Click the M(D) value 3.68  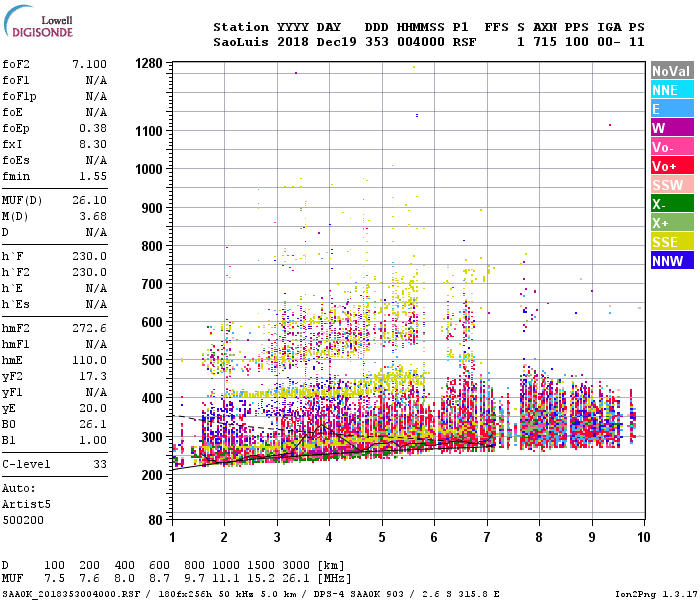coord(93,216)
